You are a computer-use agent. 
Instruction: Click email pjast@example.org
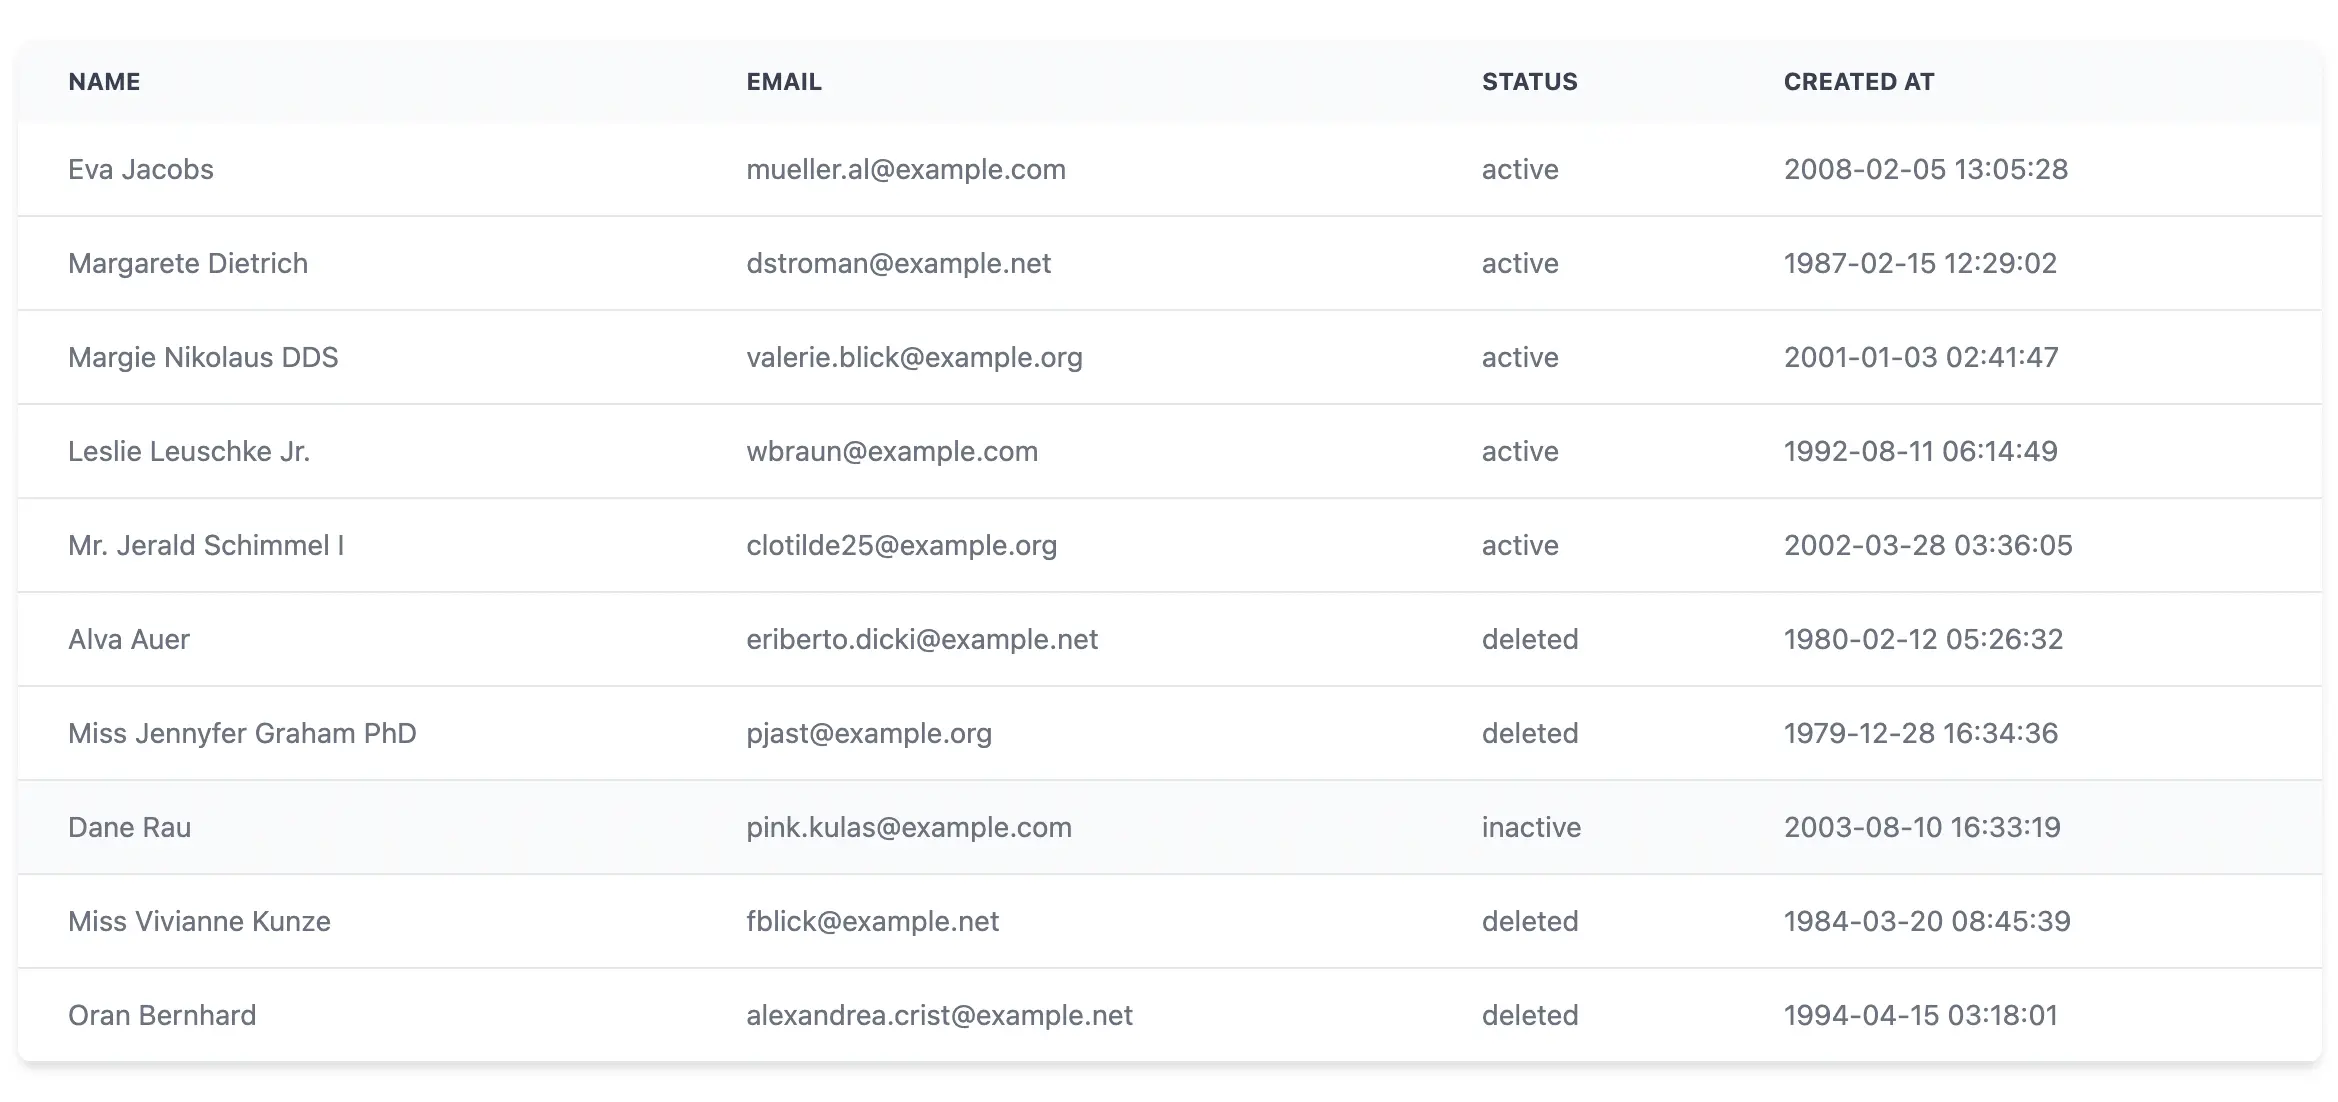pos(869,734)
